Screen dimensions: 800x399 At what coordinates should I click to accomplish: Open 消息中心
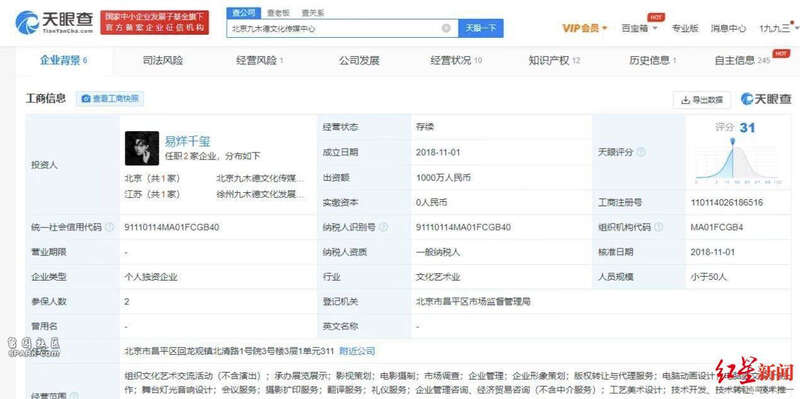pos(728,28)
